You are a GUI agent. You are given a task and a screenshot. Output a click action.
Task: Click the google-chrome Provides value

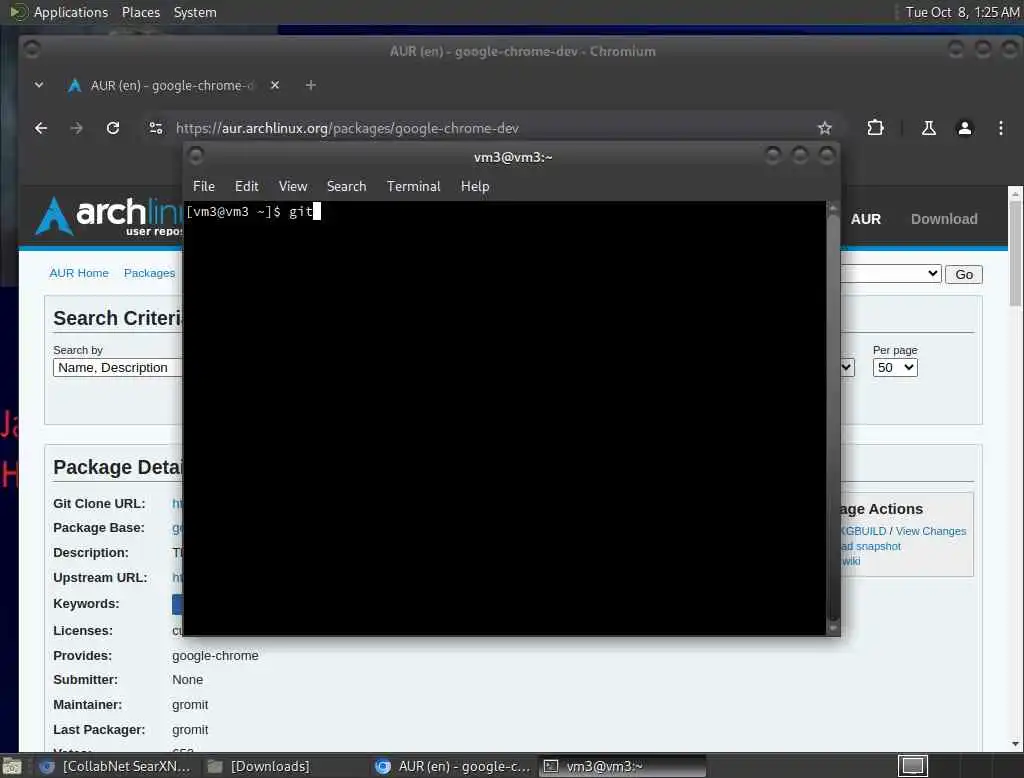click(x=215, y=655)
